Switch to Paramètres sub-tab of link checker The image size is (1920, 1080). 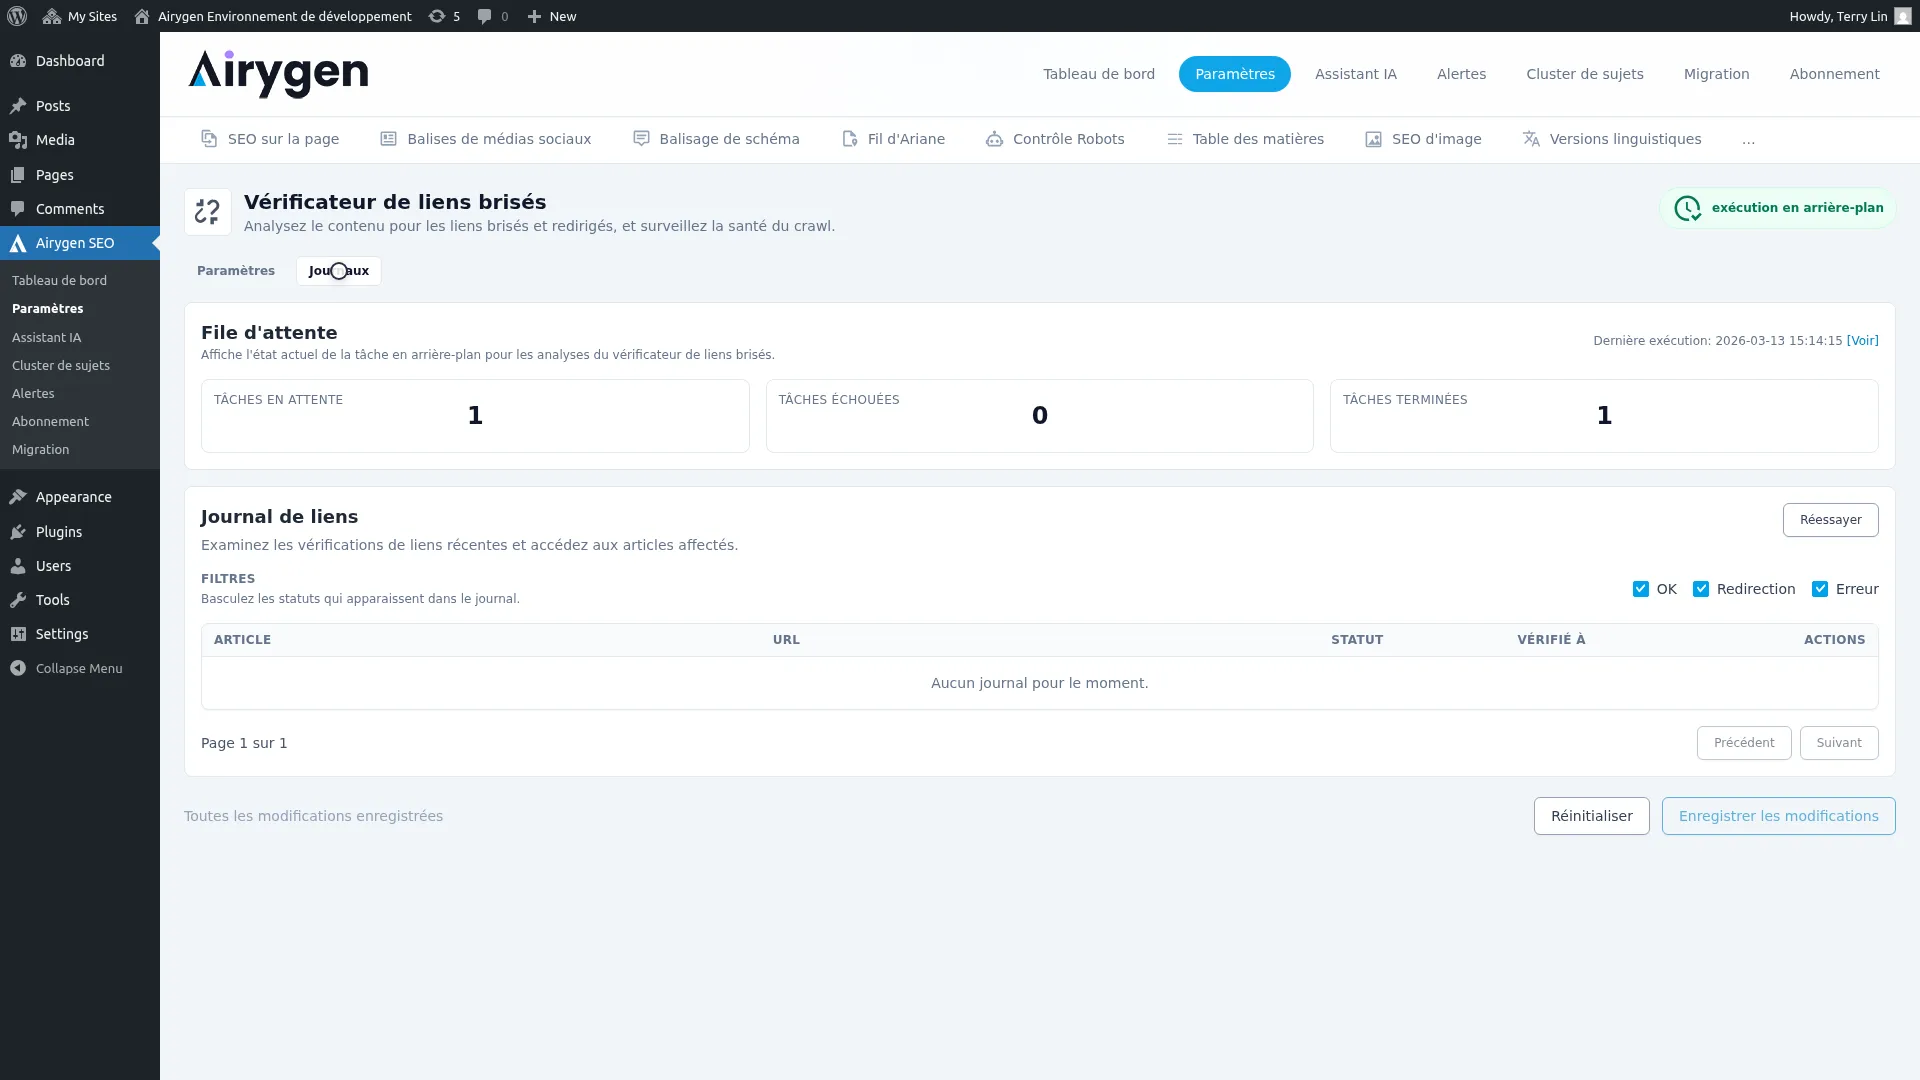coord(235,271)
